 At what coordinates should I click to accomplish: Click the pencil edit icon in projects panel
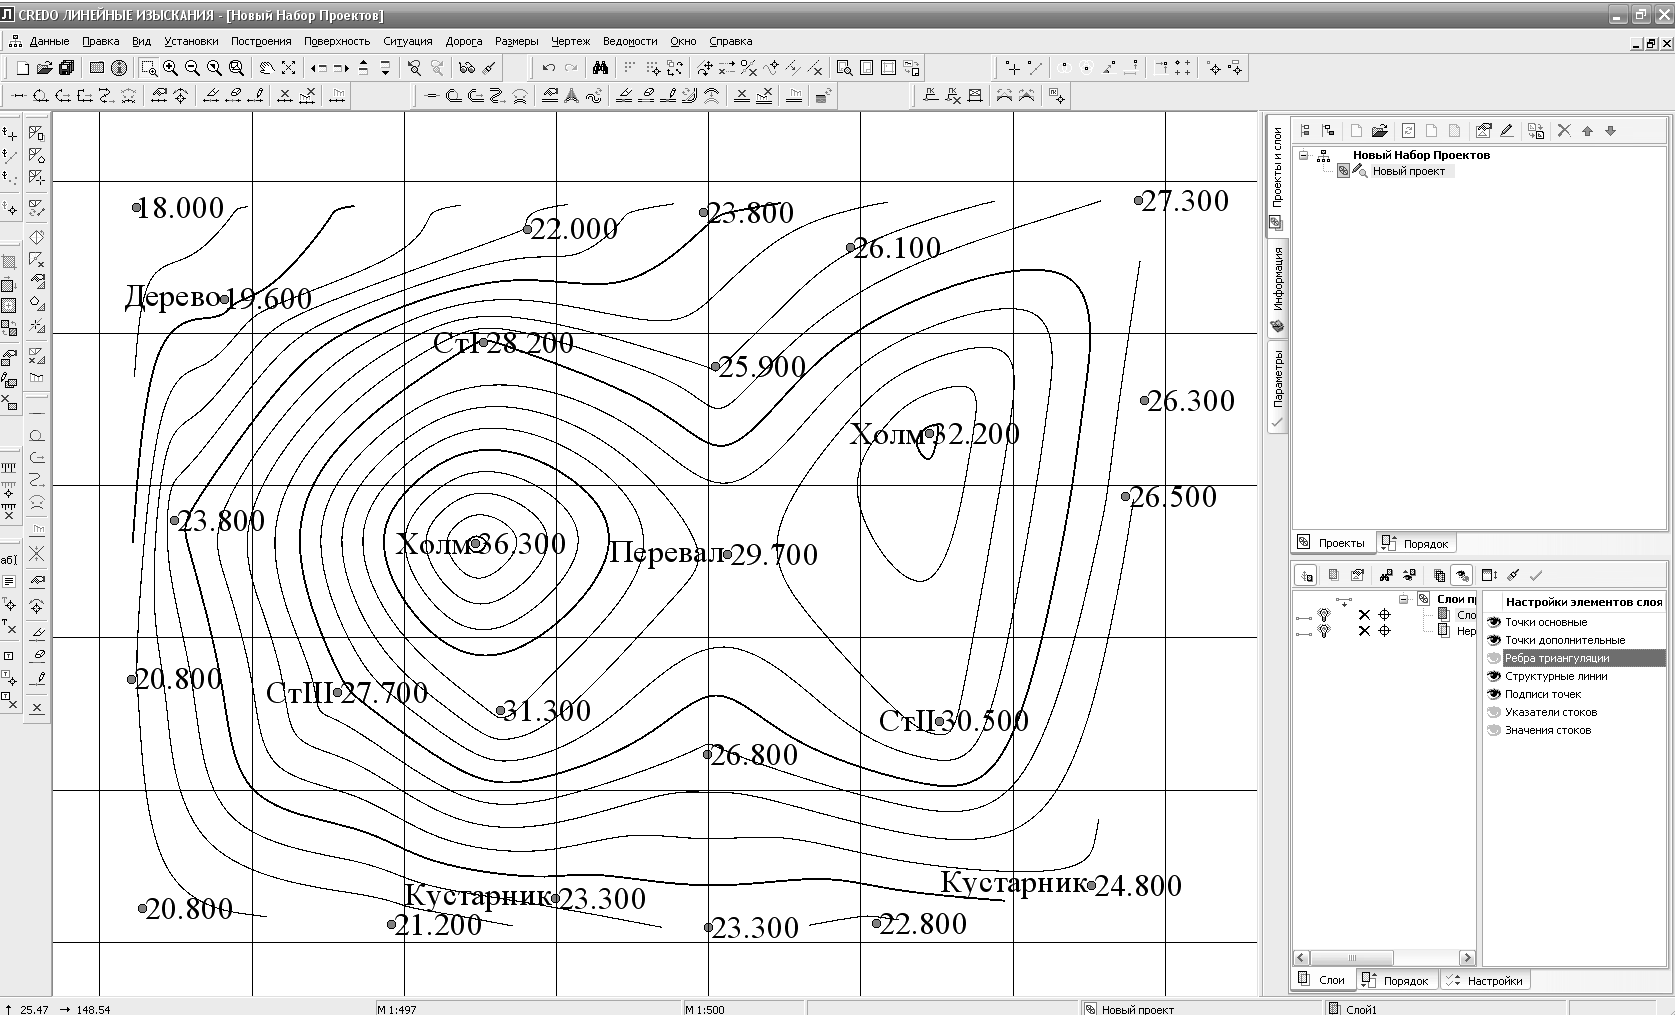1507,131
